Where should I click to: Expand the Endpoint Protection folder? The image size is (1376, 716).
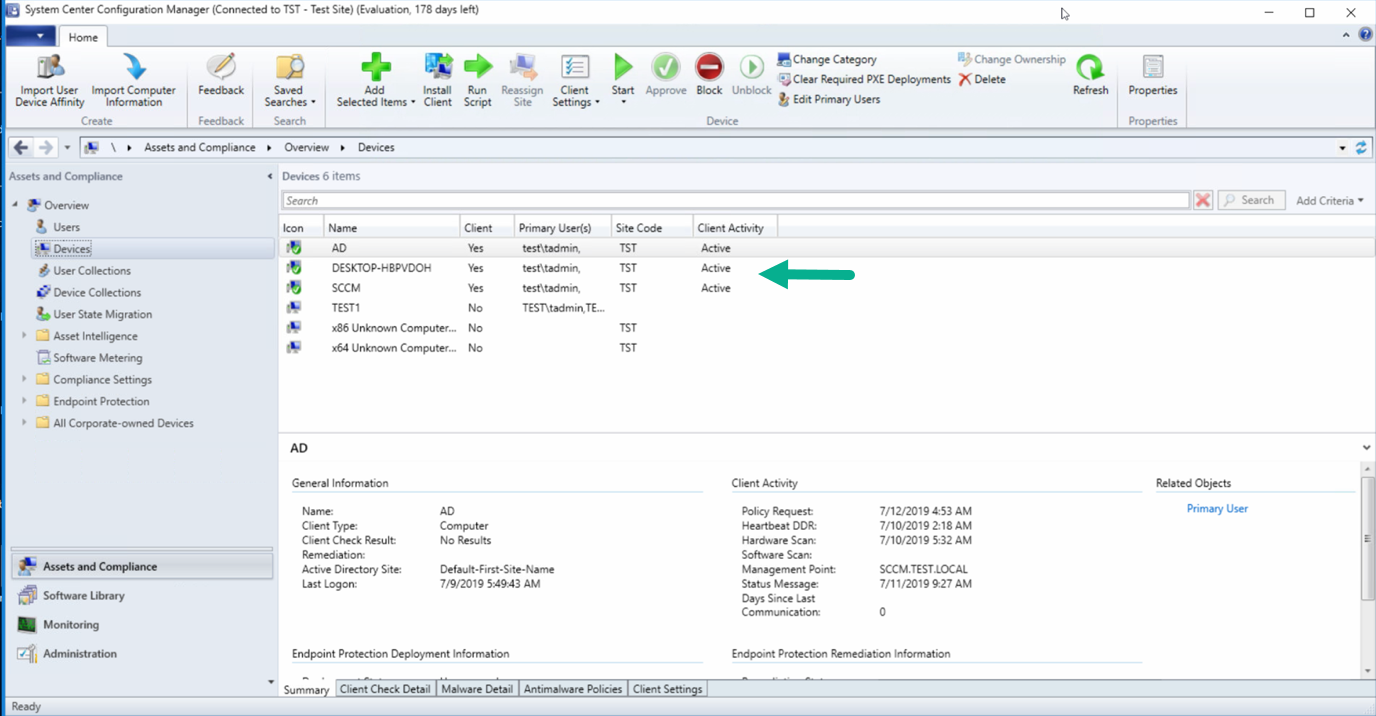click(24, 401)
